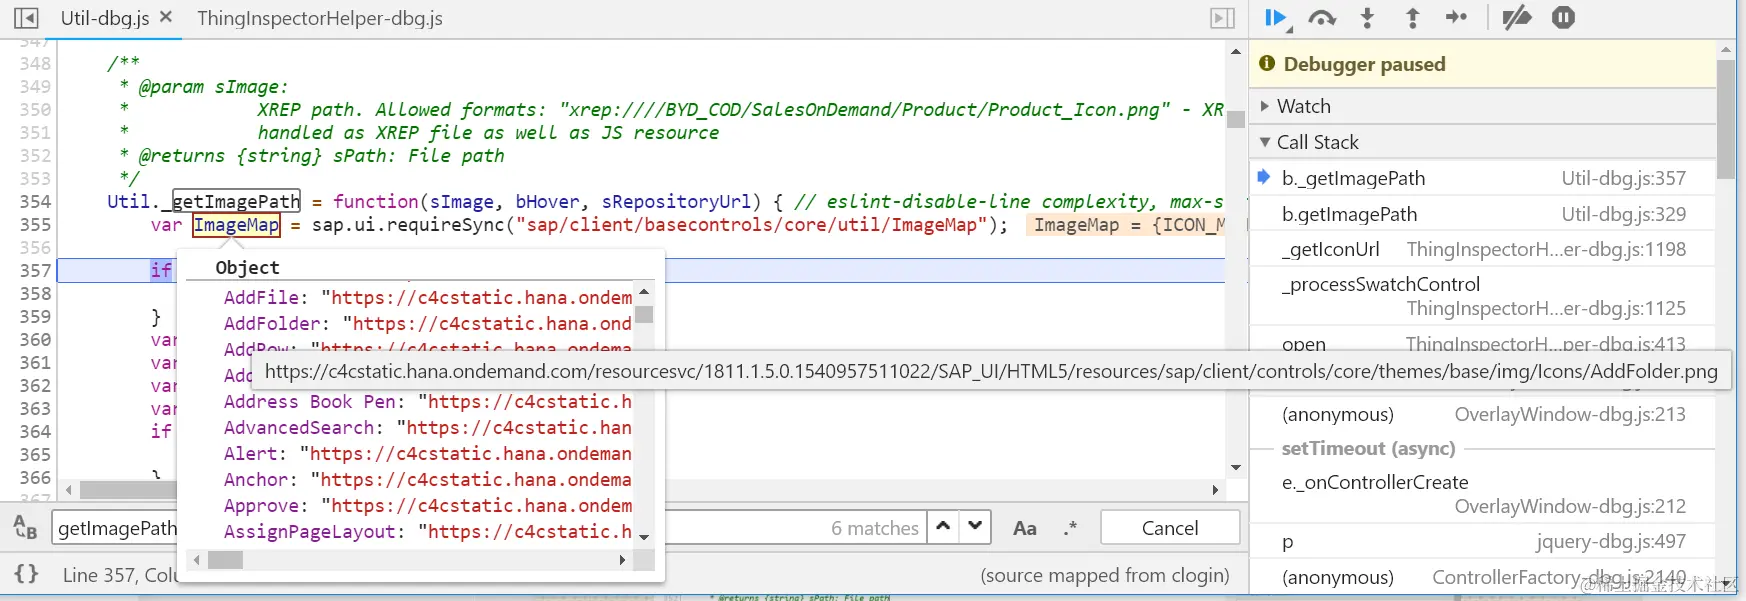Select AssignPageLayout property in object popup
The image size is (1746, 601).
click(428, 531)
